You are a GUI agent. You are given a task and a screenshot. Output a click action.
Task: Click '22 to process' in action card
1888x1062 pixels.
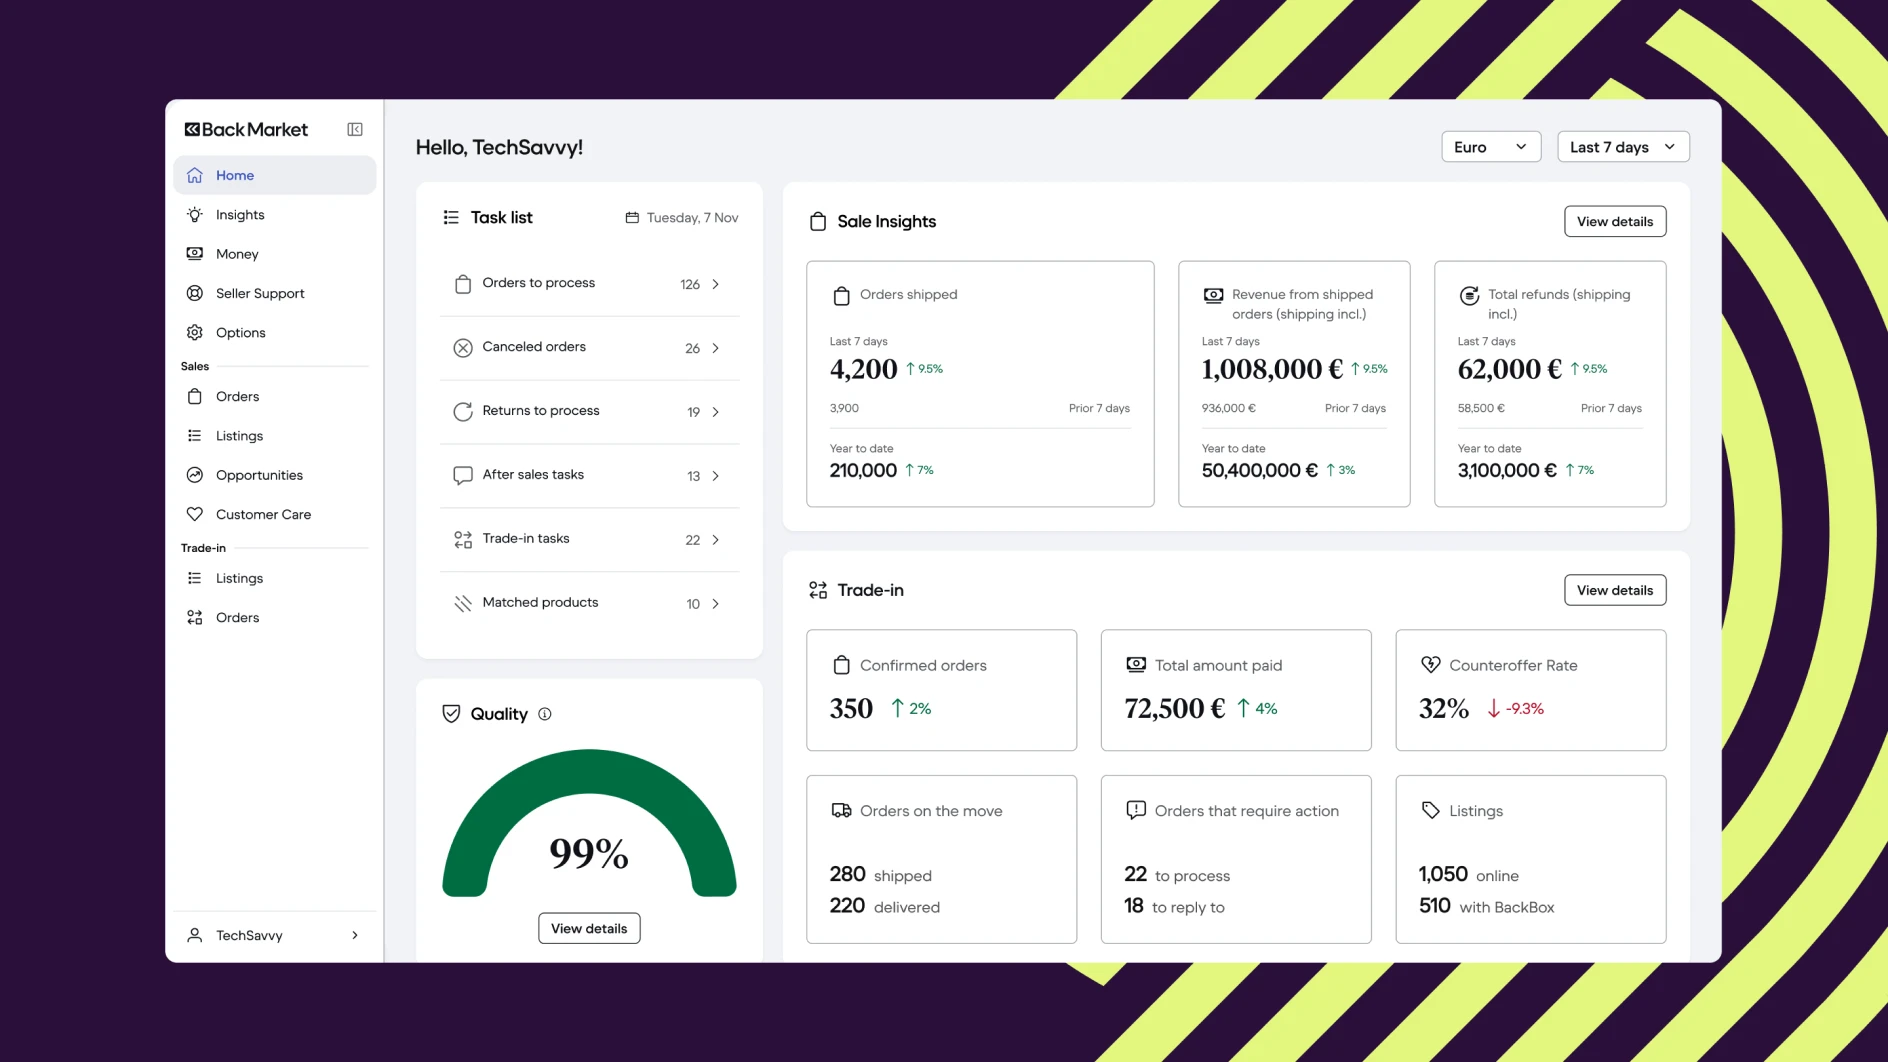point(1177,874)
